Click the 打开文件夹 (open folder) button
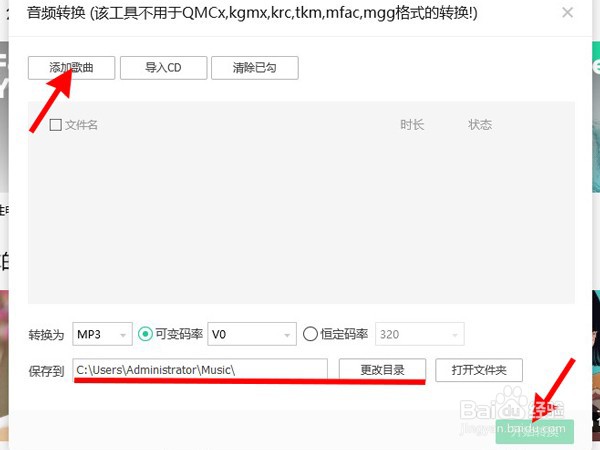 pos(479,370)
